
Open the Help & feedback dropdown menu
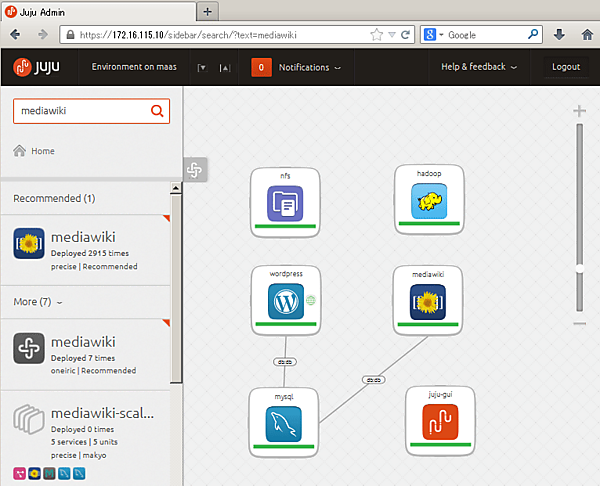[x=479, y=67]
